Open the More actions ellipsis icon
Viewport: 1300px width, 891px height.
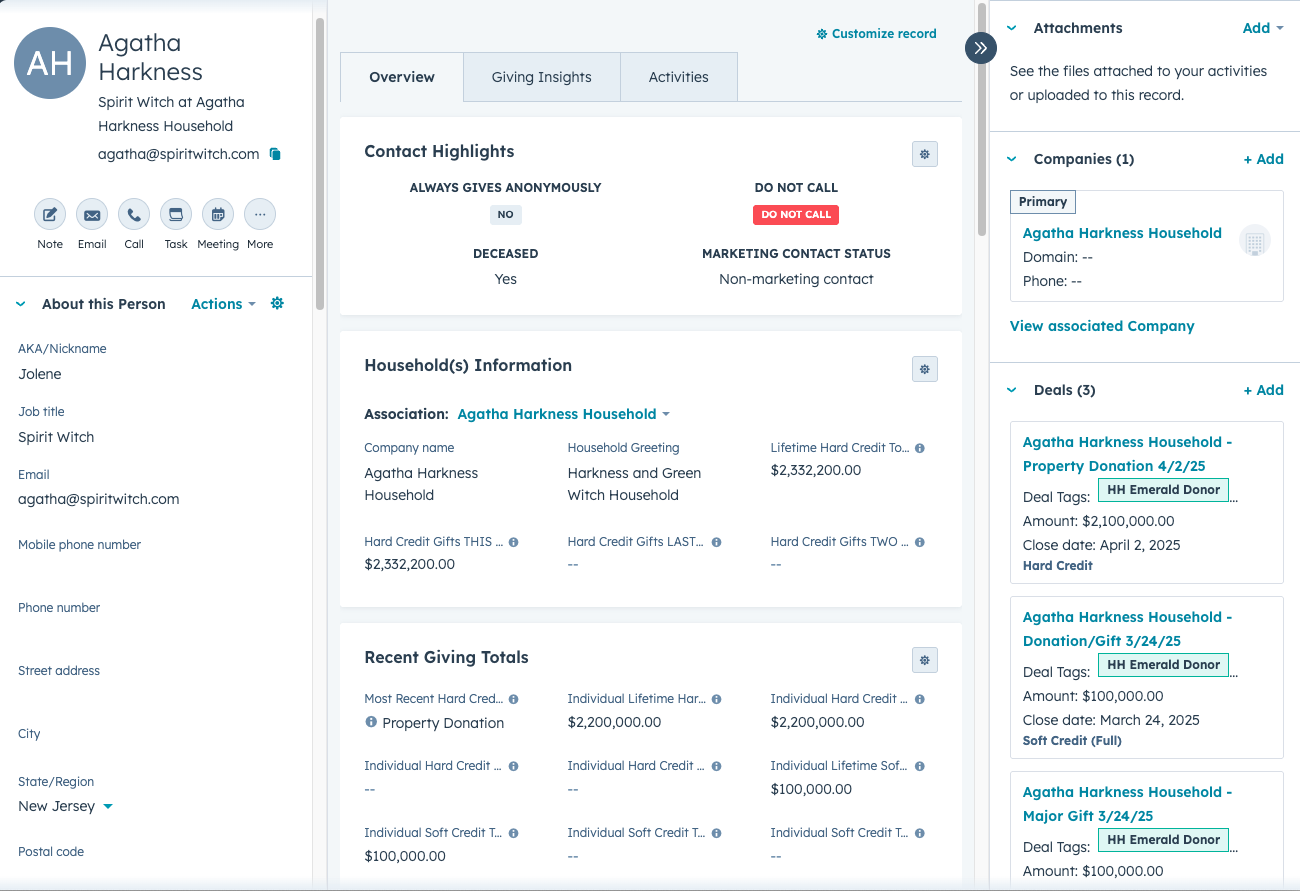tap(260, 215)
